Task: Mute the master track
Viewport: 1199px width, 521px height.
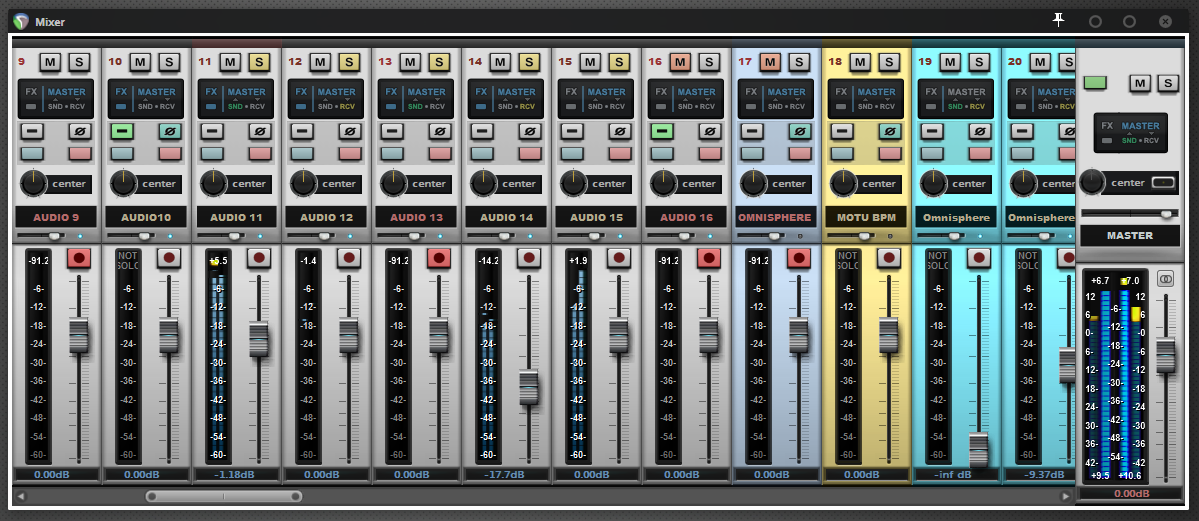Action: pyautogui.click(x=1140, y=83)
